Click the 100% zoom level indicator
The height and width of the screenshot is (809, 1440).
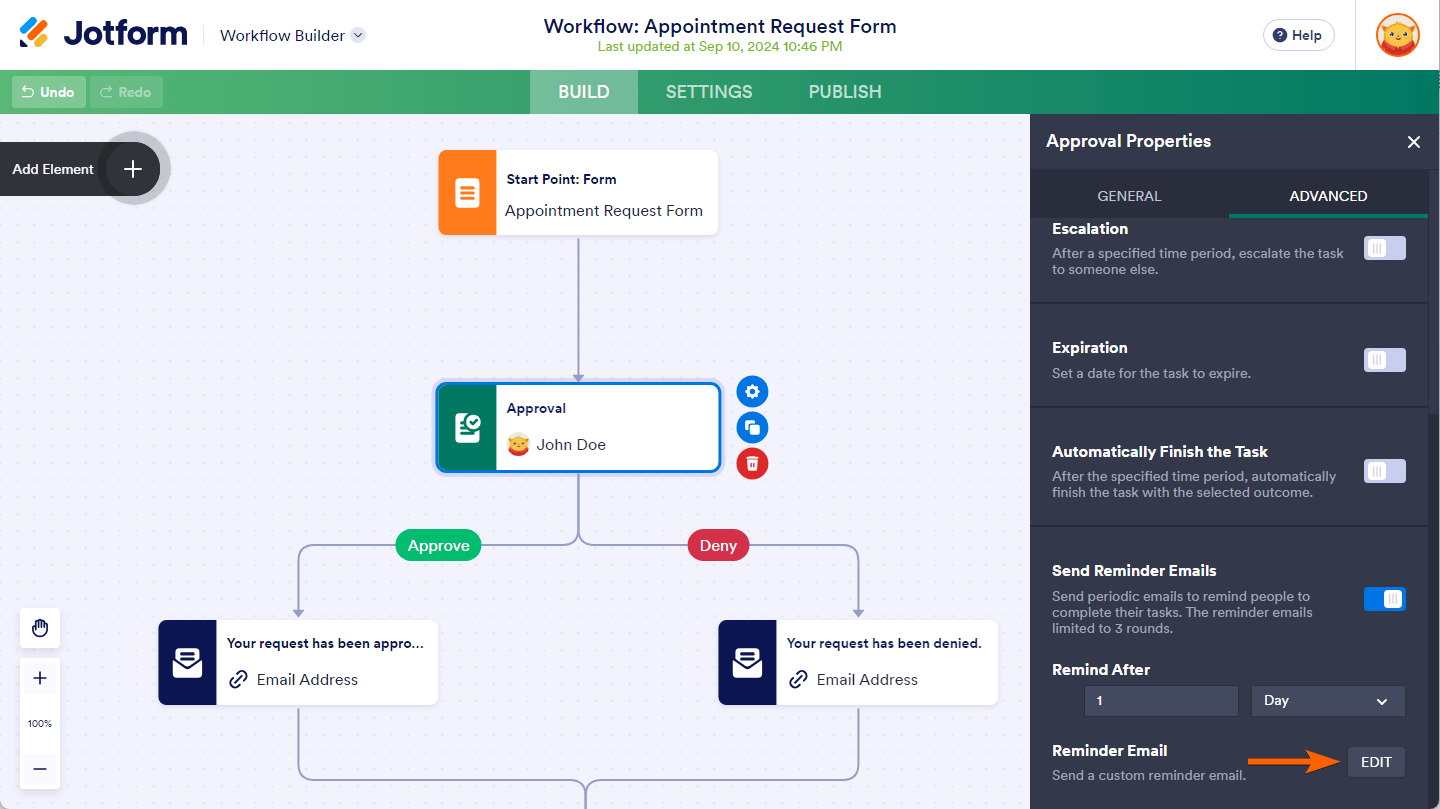click(x=40, y=724)
